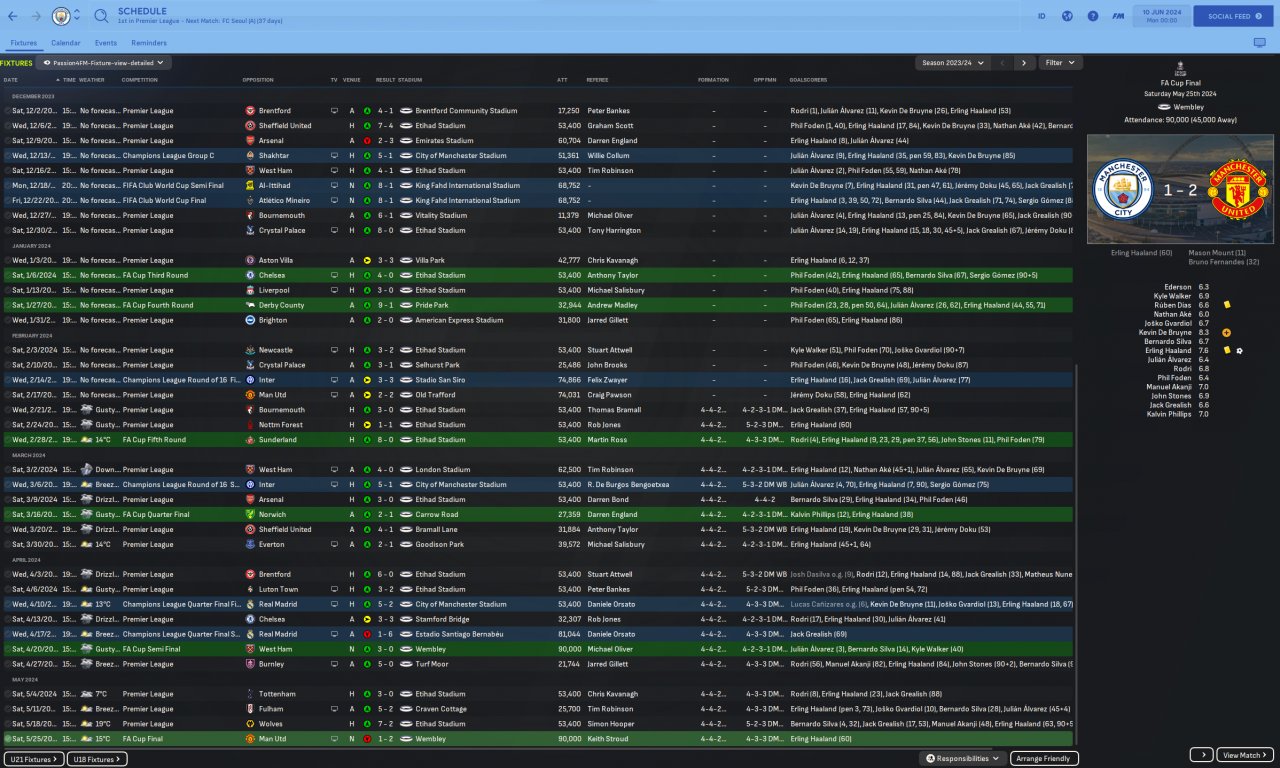Click the goal ball icon beside Erling Haaland's rating
Image resolution: width=1280 pixels, height=768 pixels.
(x=1240, y=351)
